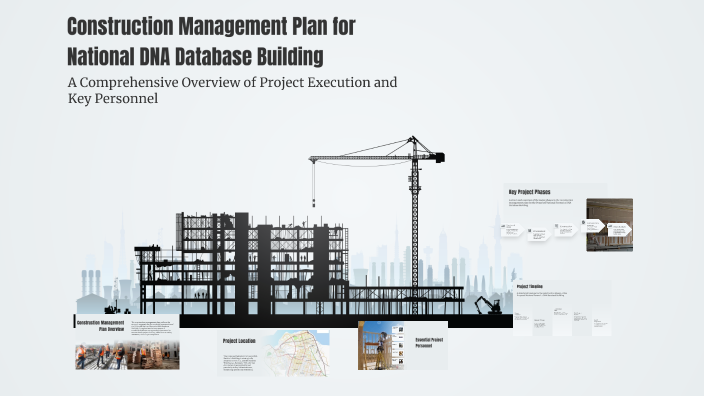Open the Project Timeline slide

pos(562,308)
